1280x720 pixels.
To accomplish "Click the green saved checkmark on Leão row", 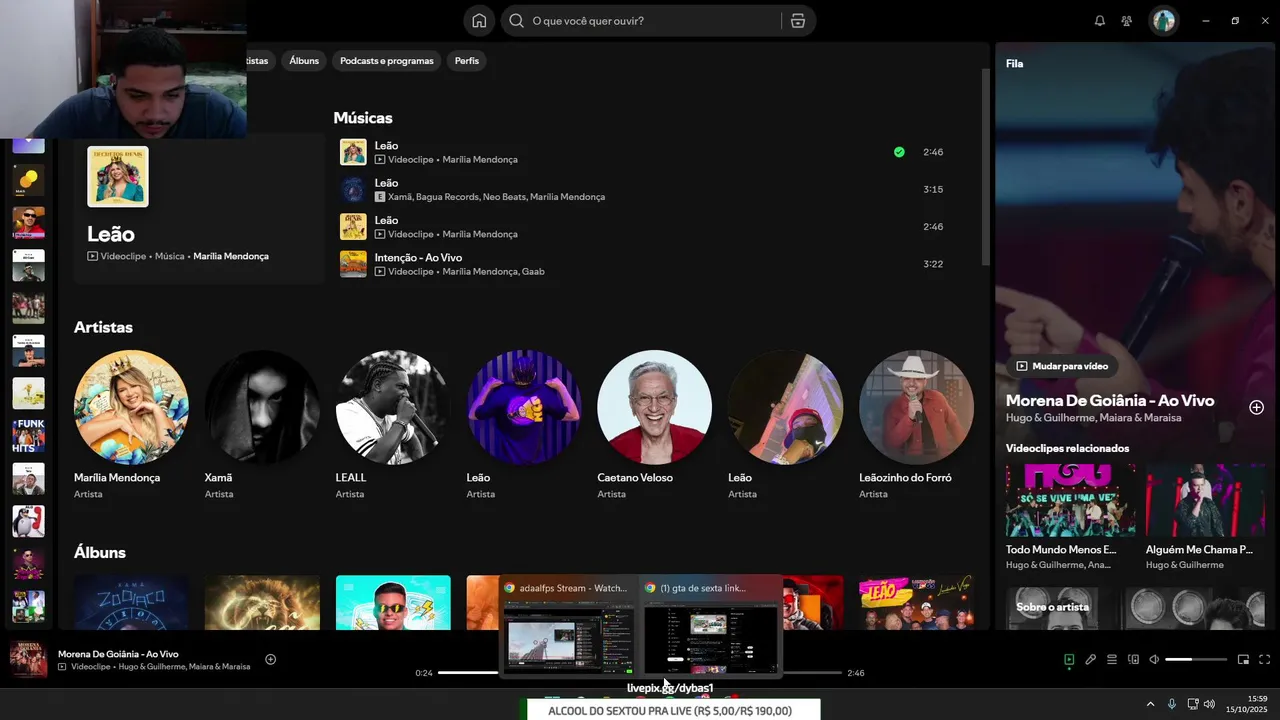I will [x=899, y=152].
